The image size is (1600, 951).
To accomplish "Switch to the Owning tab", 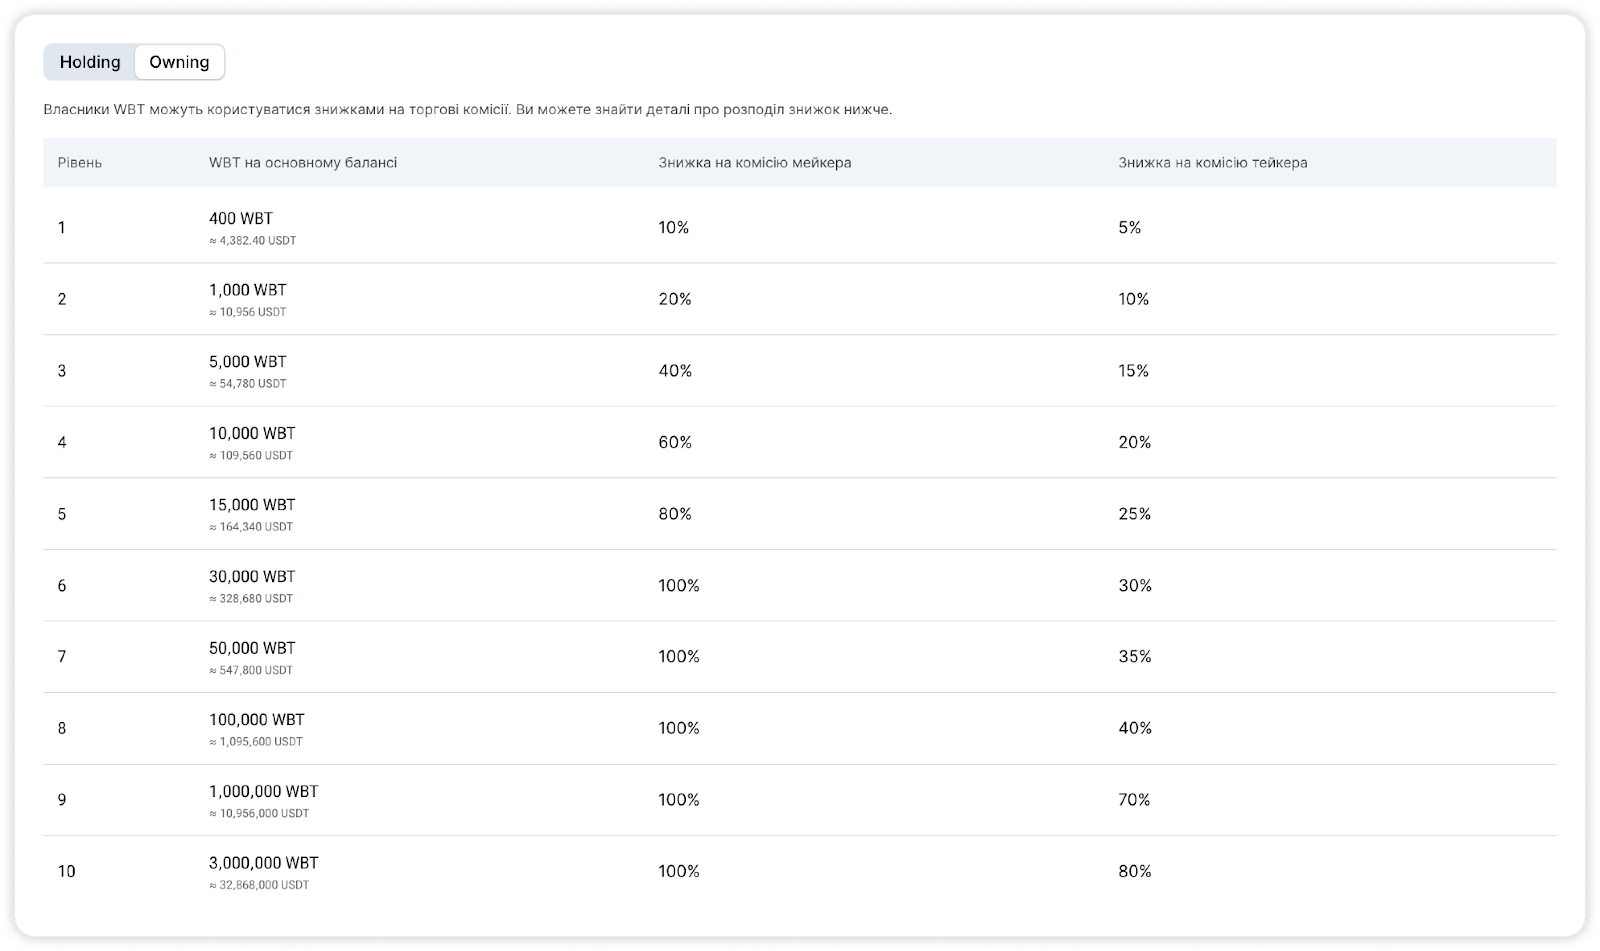I will [179, 62].
